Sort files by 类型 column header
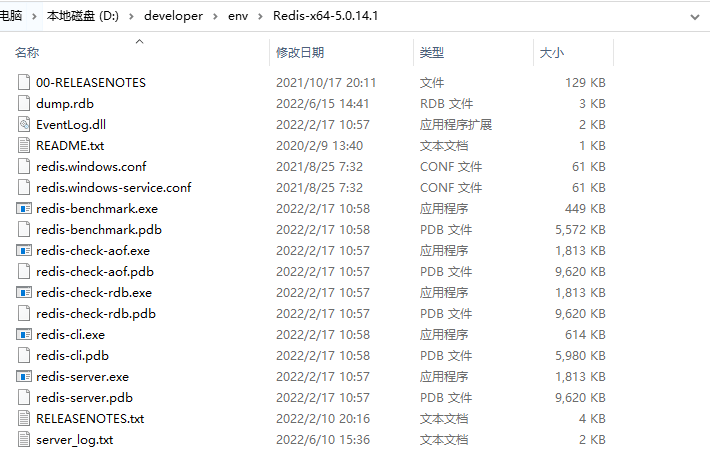The height and width of the screenshot is (466, 712). (431, 53)
